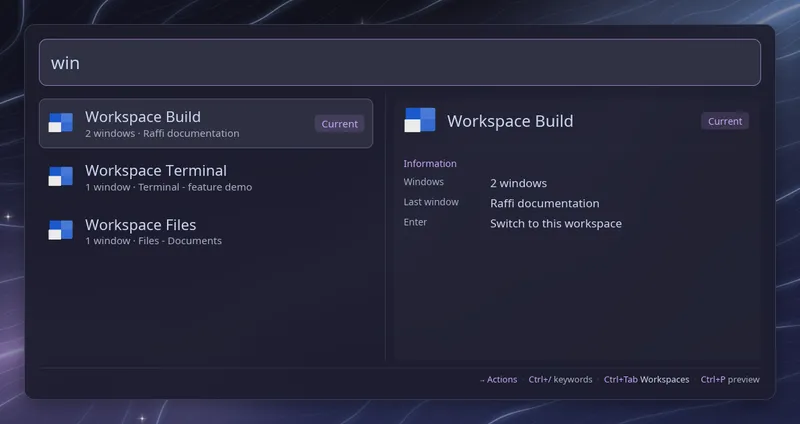The height and width of the screenshot is (424, 800).
Task: Click the Current badge in the preview panel
Action: (x=724, y=121)
